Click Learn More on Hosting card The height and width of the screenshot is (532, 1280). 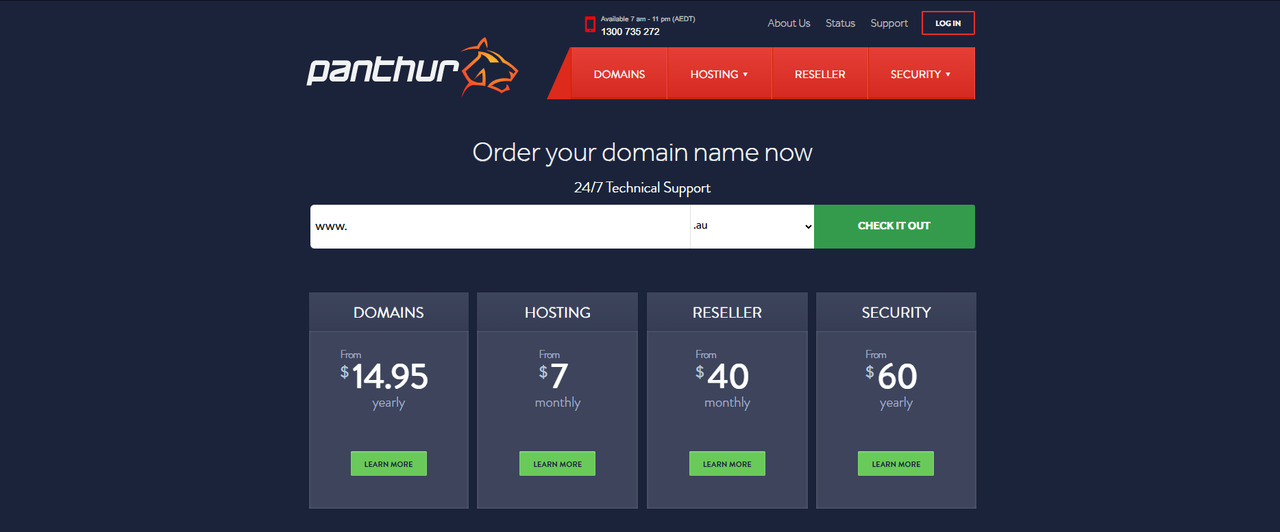[557, 464]
